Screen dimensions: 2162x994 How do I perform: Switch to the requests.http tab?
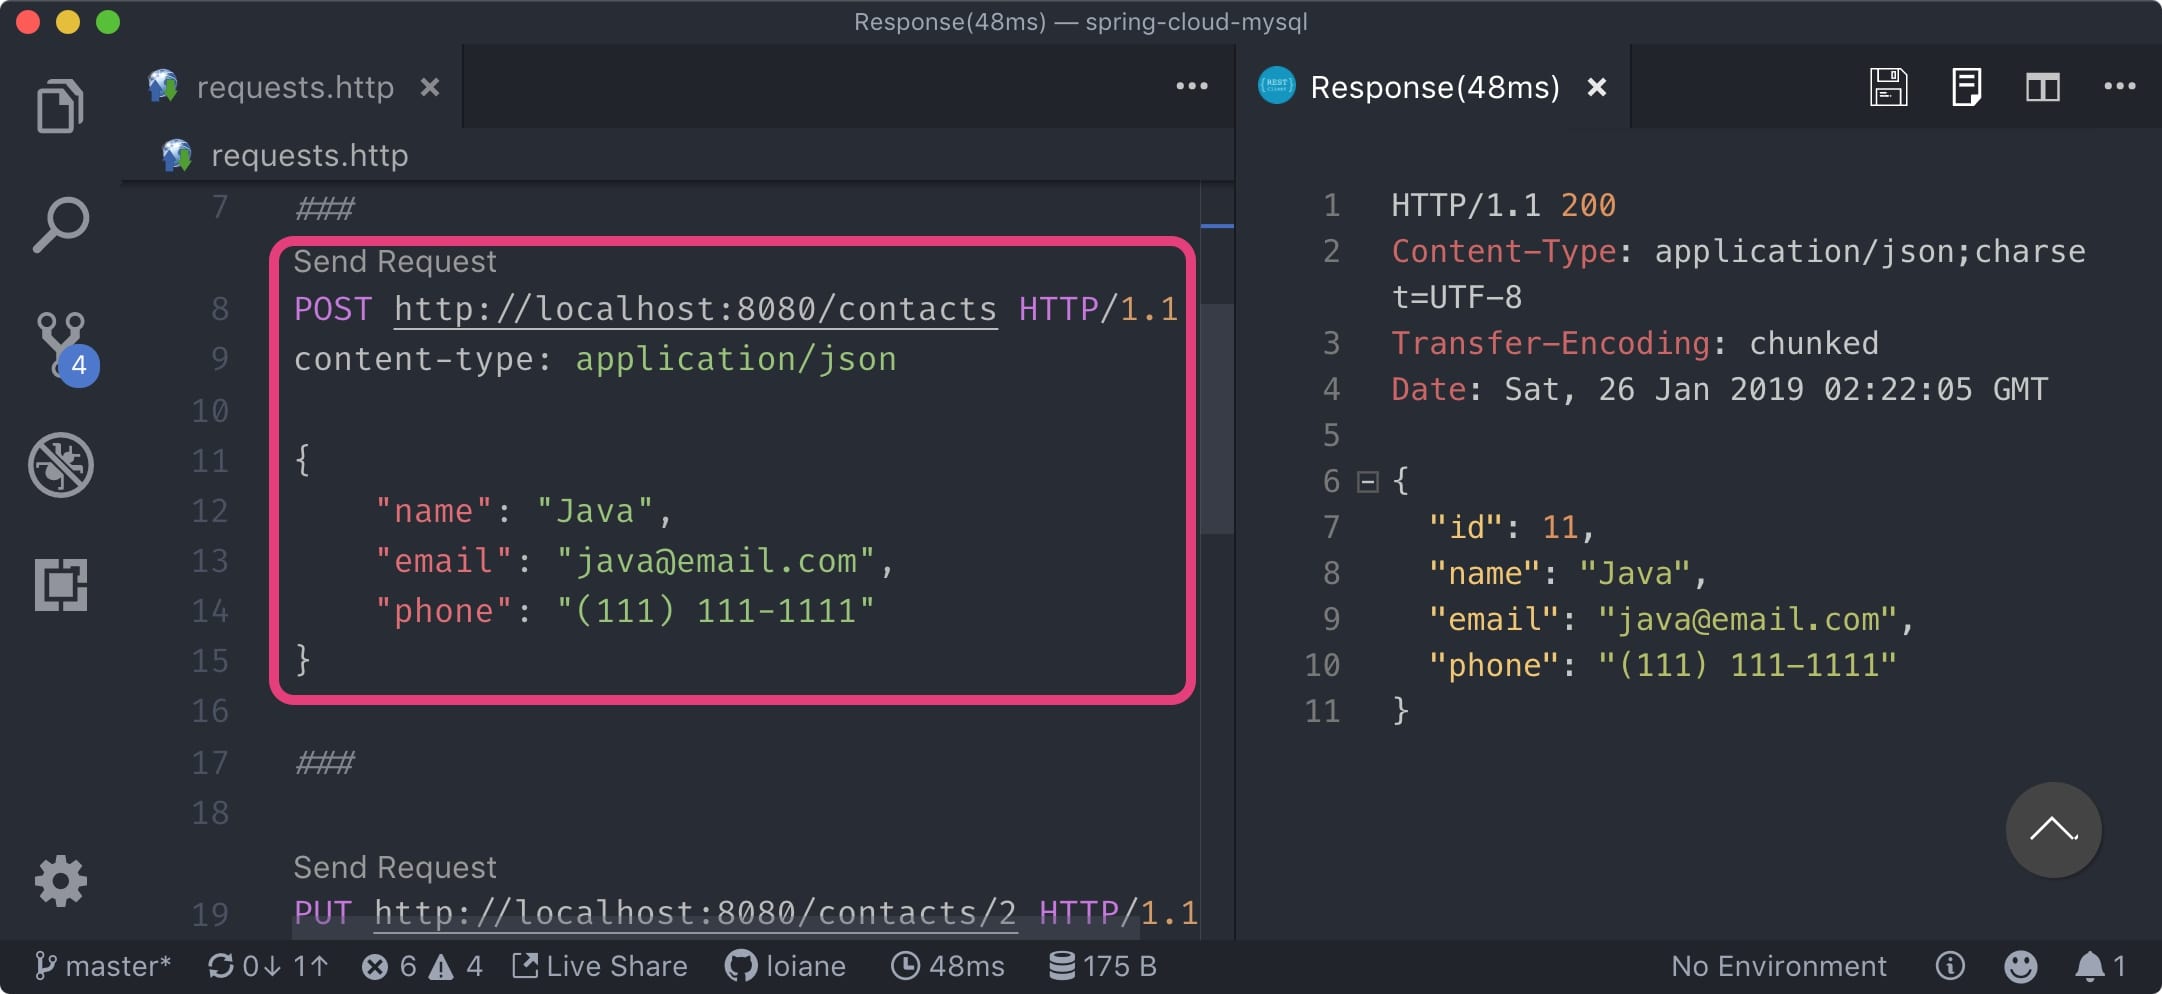(x=295, y=87)
